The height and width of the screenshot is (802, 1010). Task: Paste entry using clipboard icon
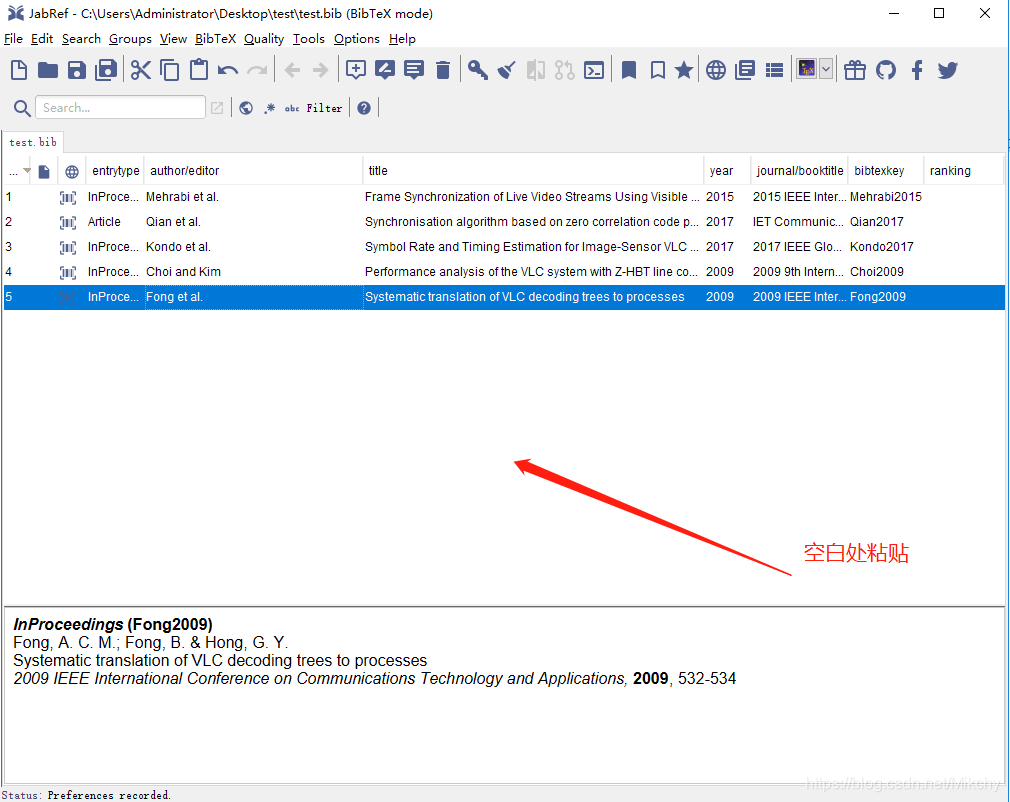pyautogui.click(x=199, y=70)
